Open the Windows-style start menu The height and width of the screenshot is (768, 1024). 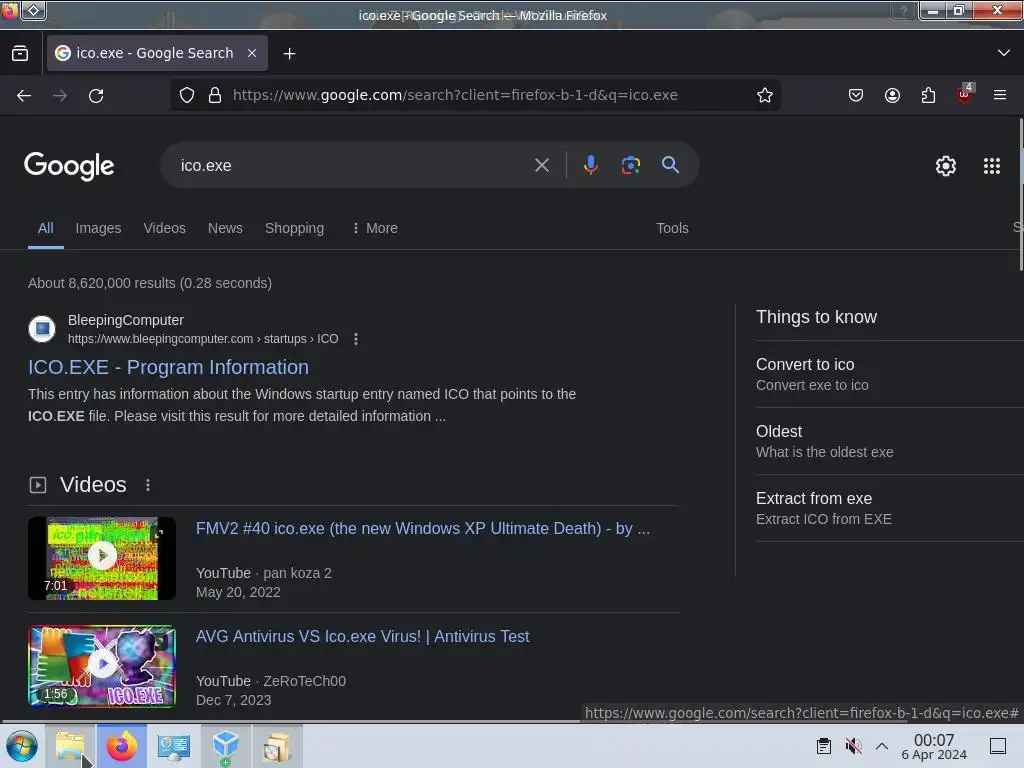(22, 746)
